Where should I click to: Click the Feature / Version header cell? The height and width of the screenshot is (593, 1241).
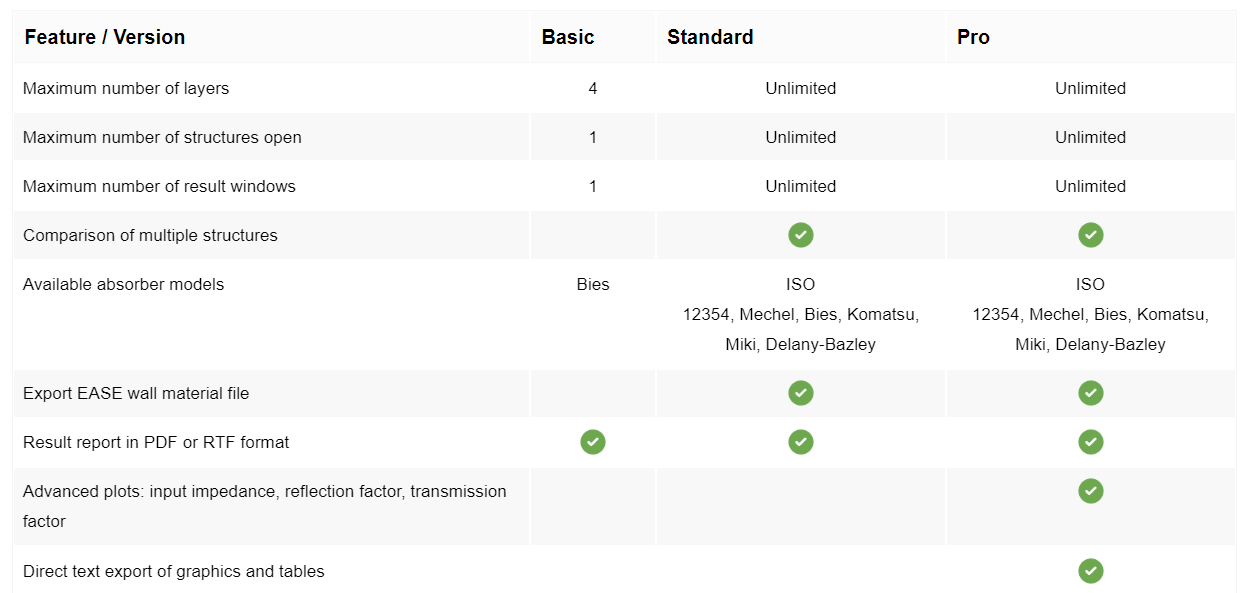[x=105, y=37]
